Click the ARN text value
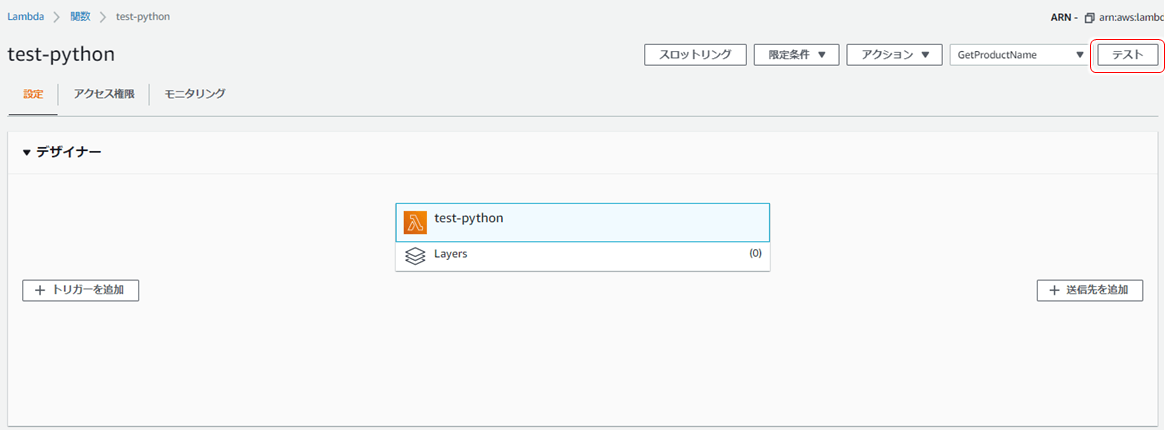 click(x=1130, y=18)
